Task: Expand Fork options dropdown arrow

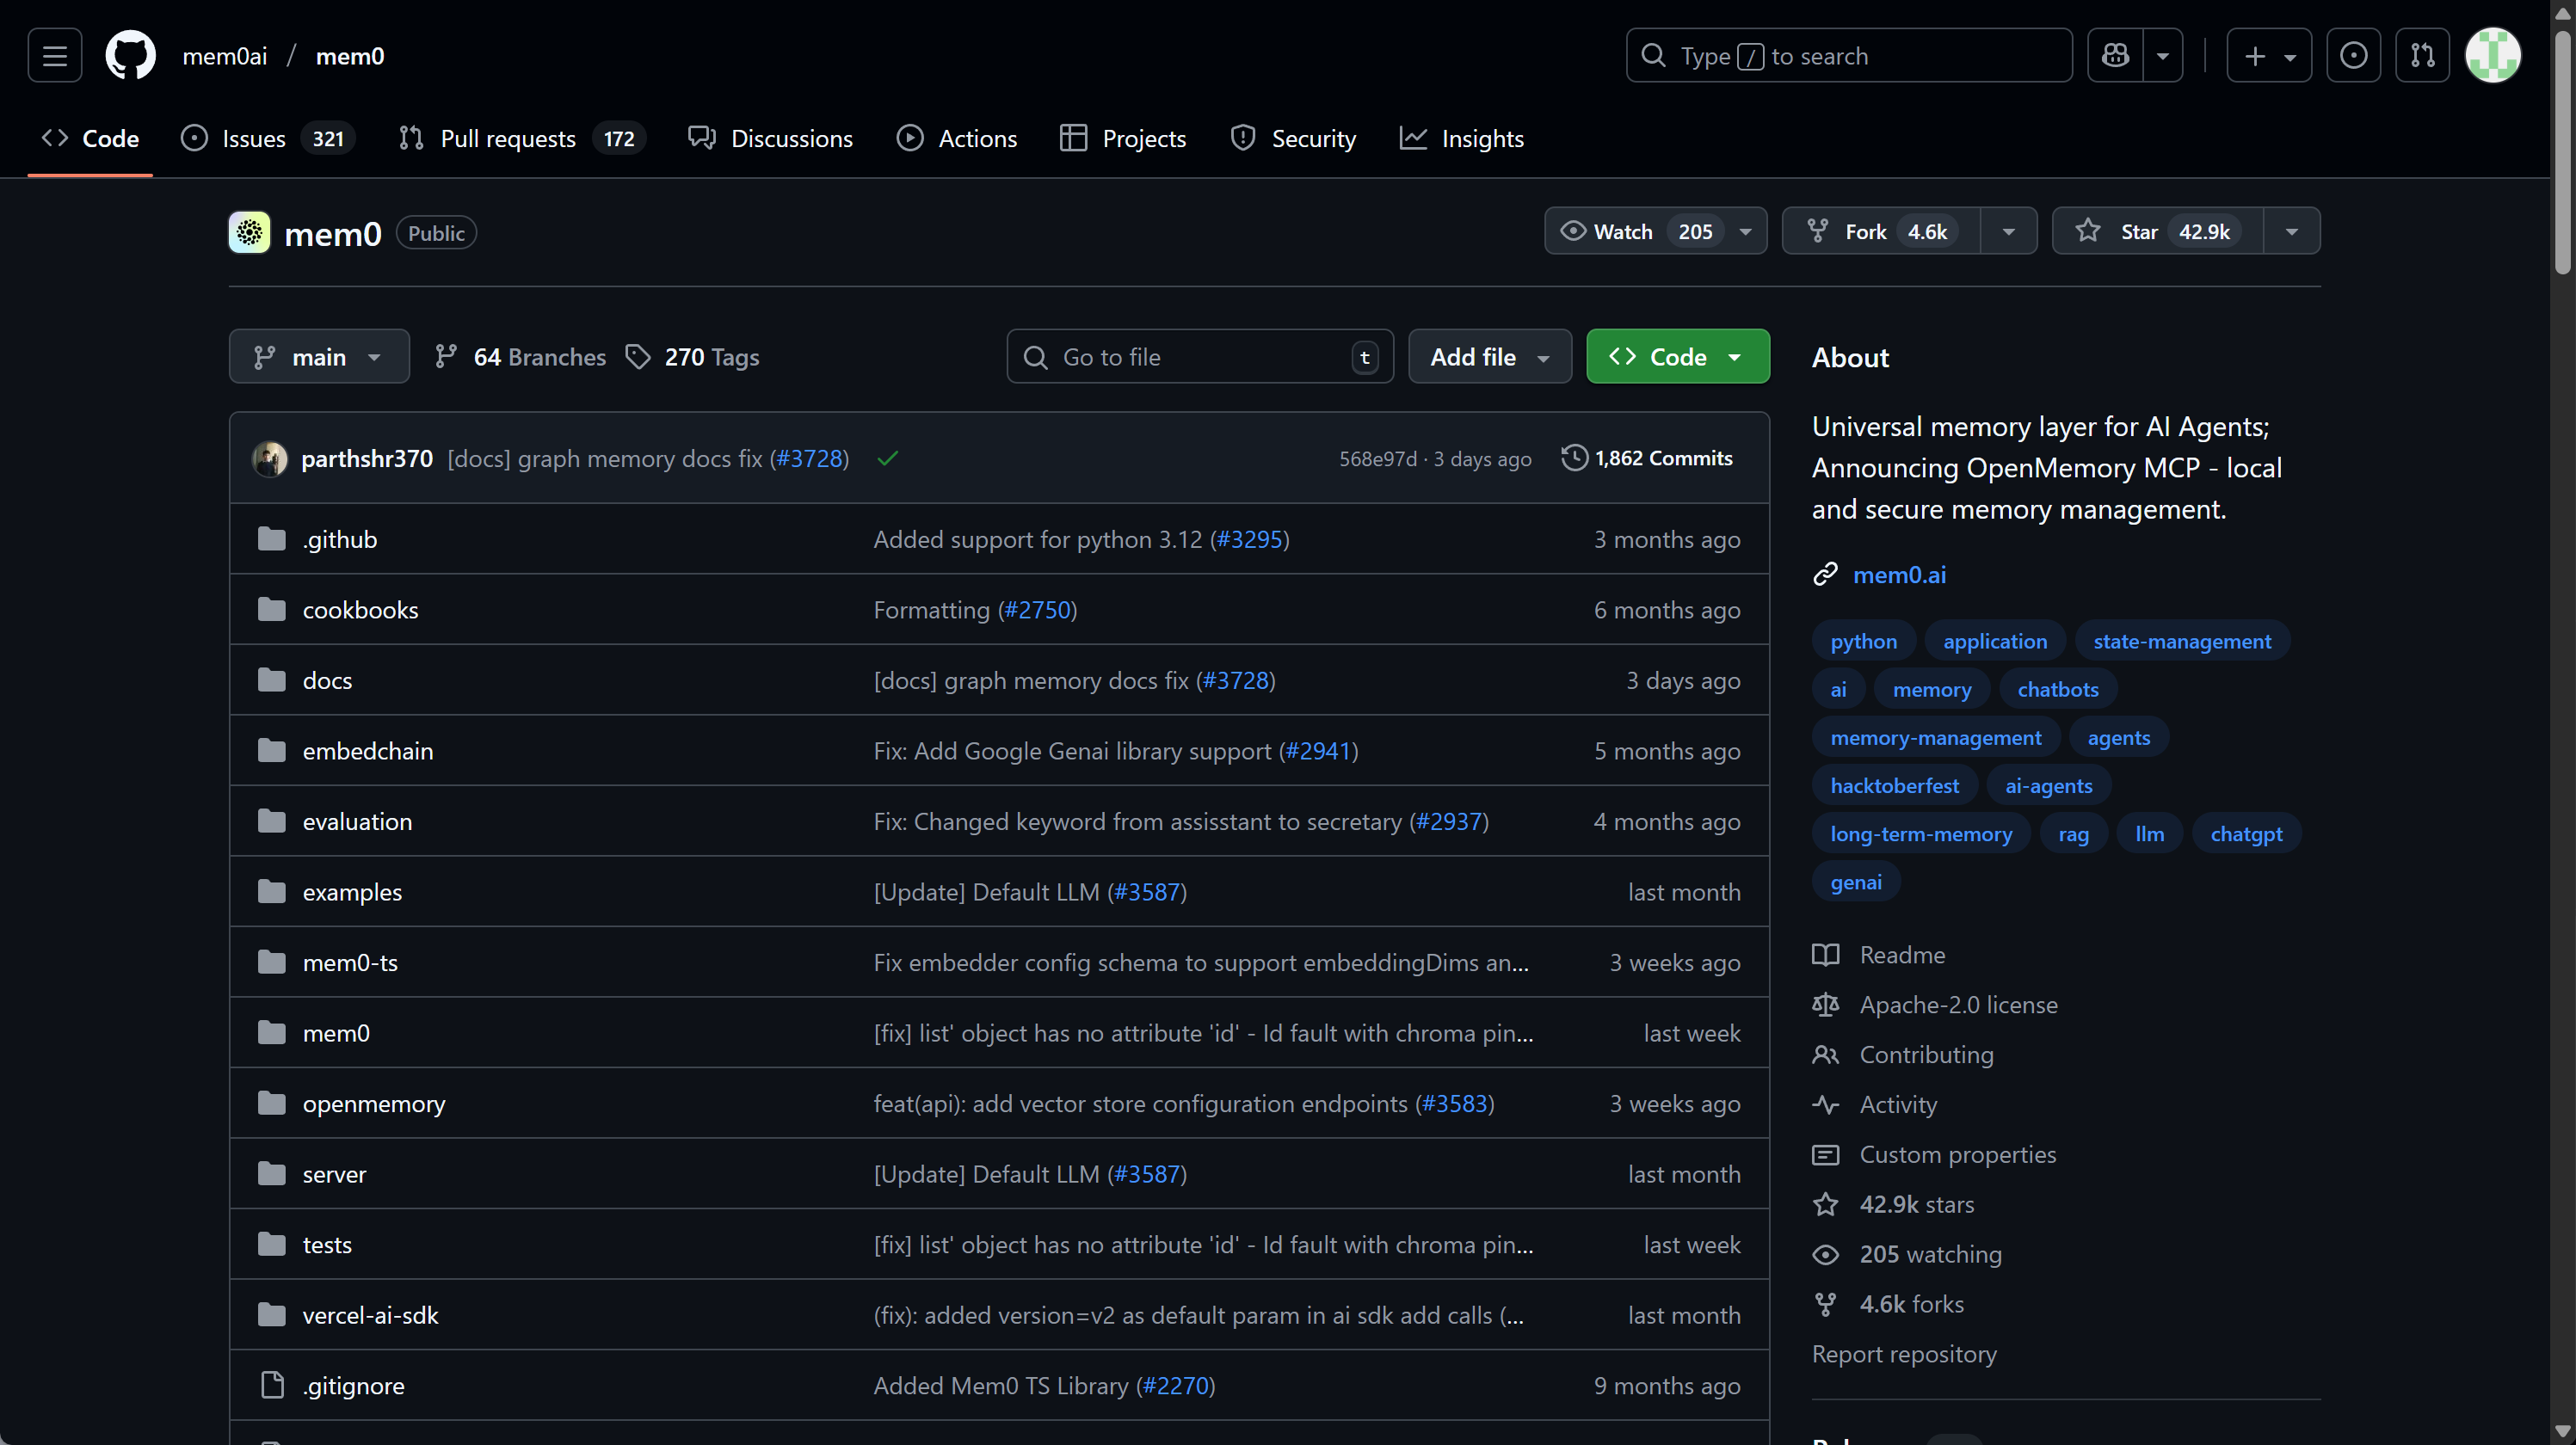Action: coord(2008,231)
